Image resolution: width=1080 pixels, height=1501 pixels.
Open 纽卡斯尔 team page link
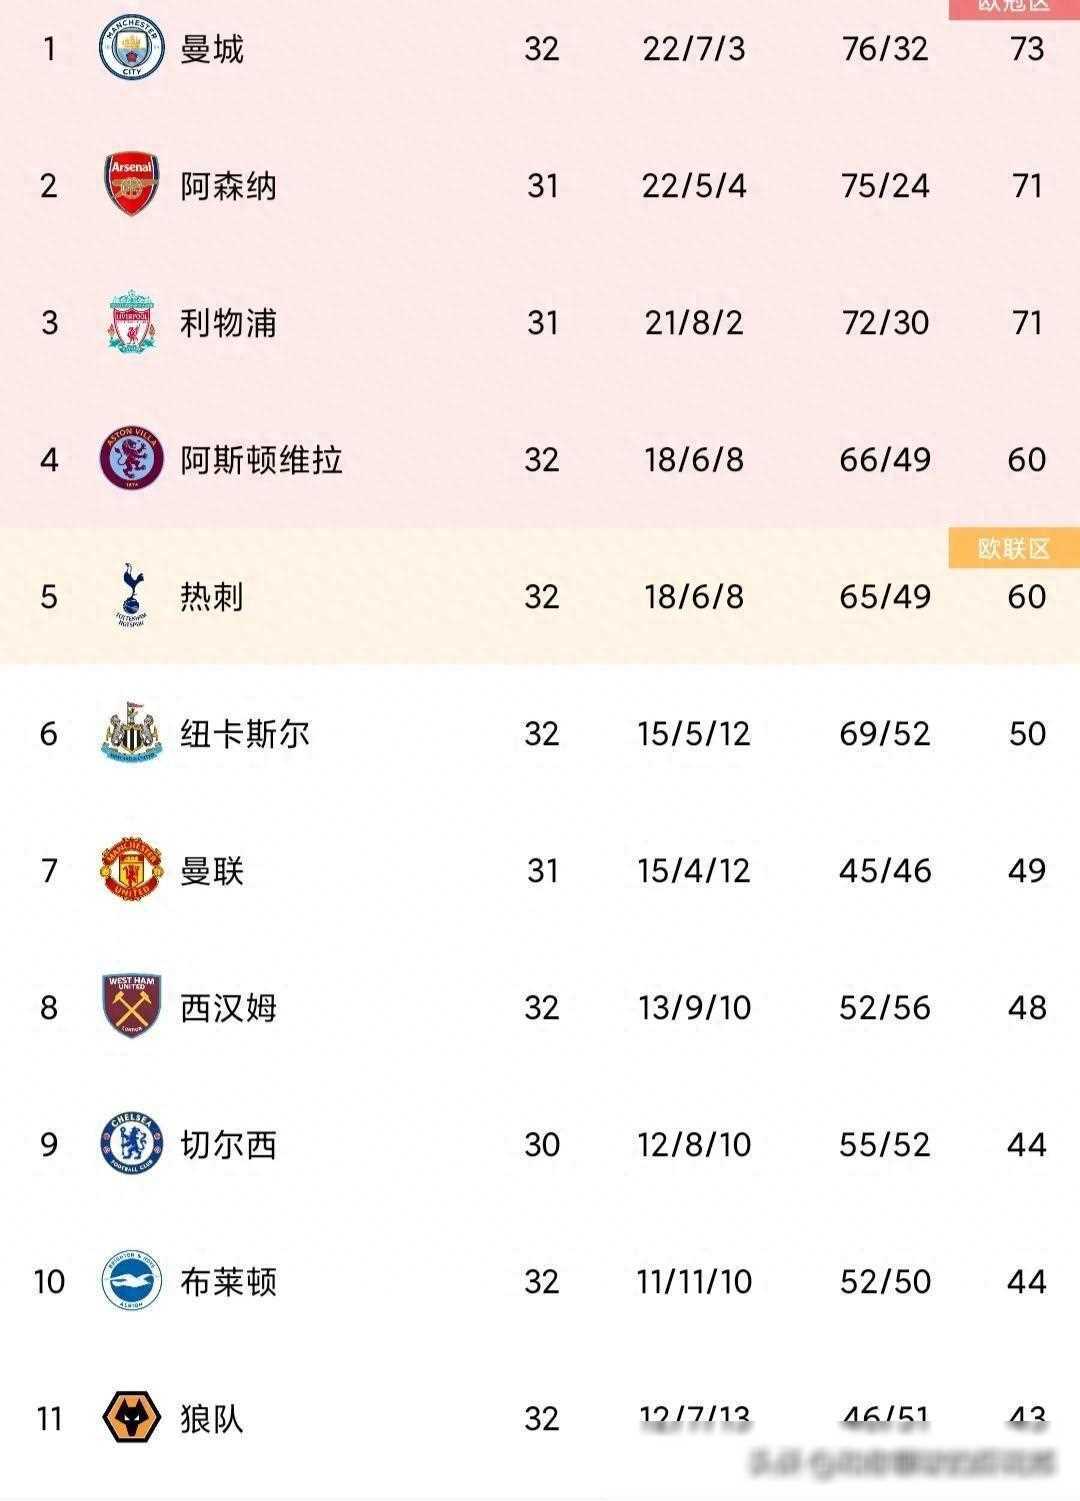pyautogui.click(x=245, y=734)
